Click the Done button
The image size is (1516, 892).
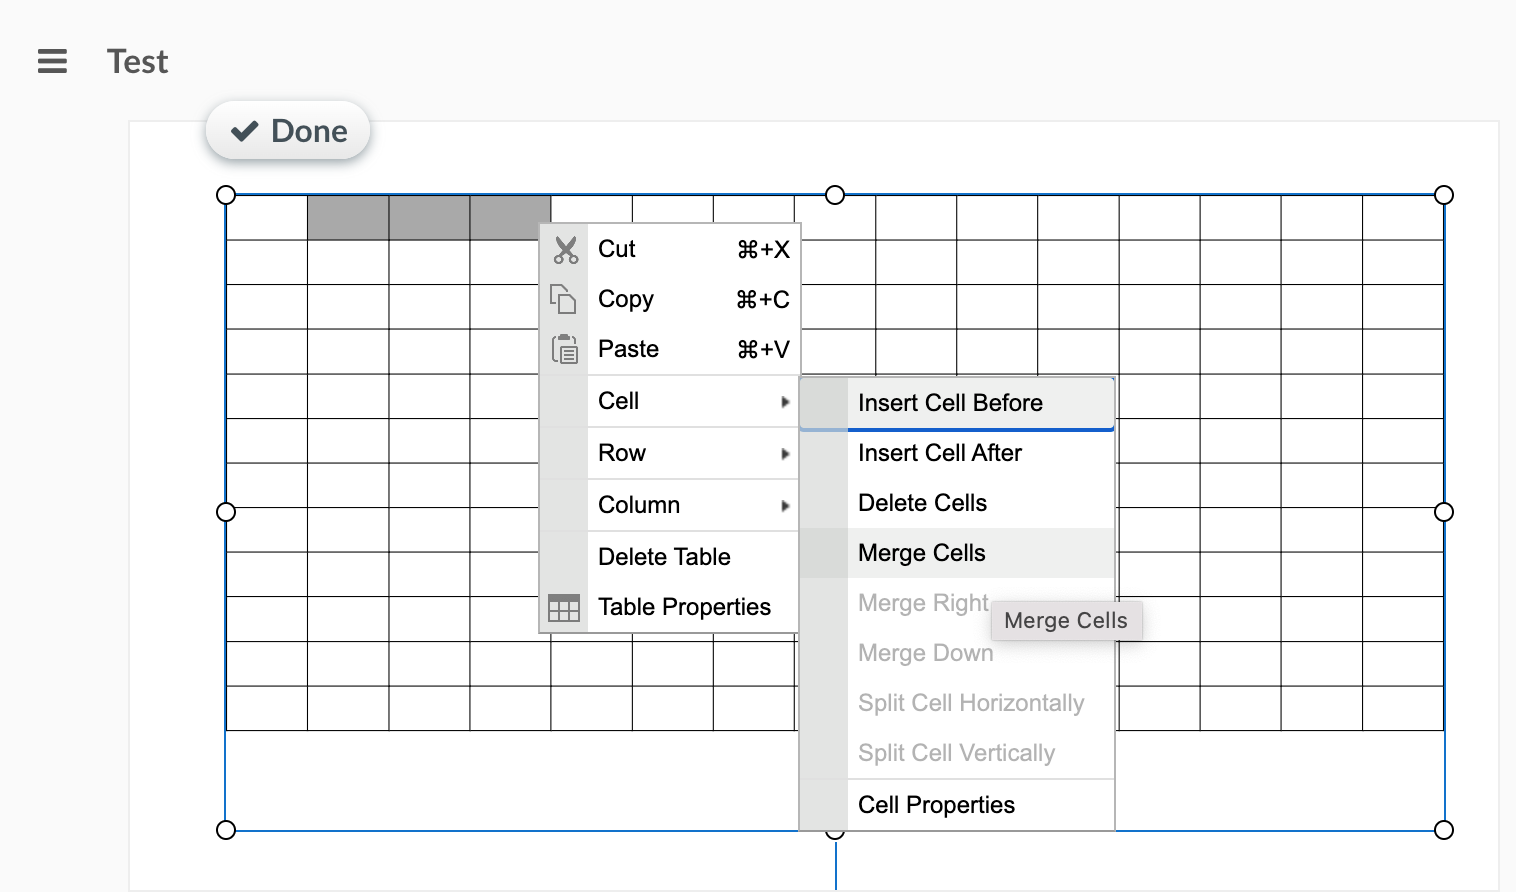click(x=288, y=131)
